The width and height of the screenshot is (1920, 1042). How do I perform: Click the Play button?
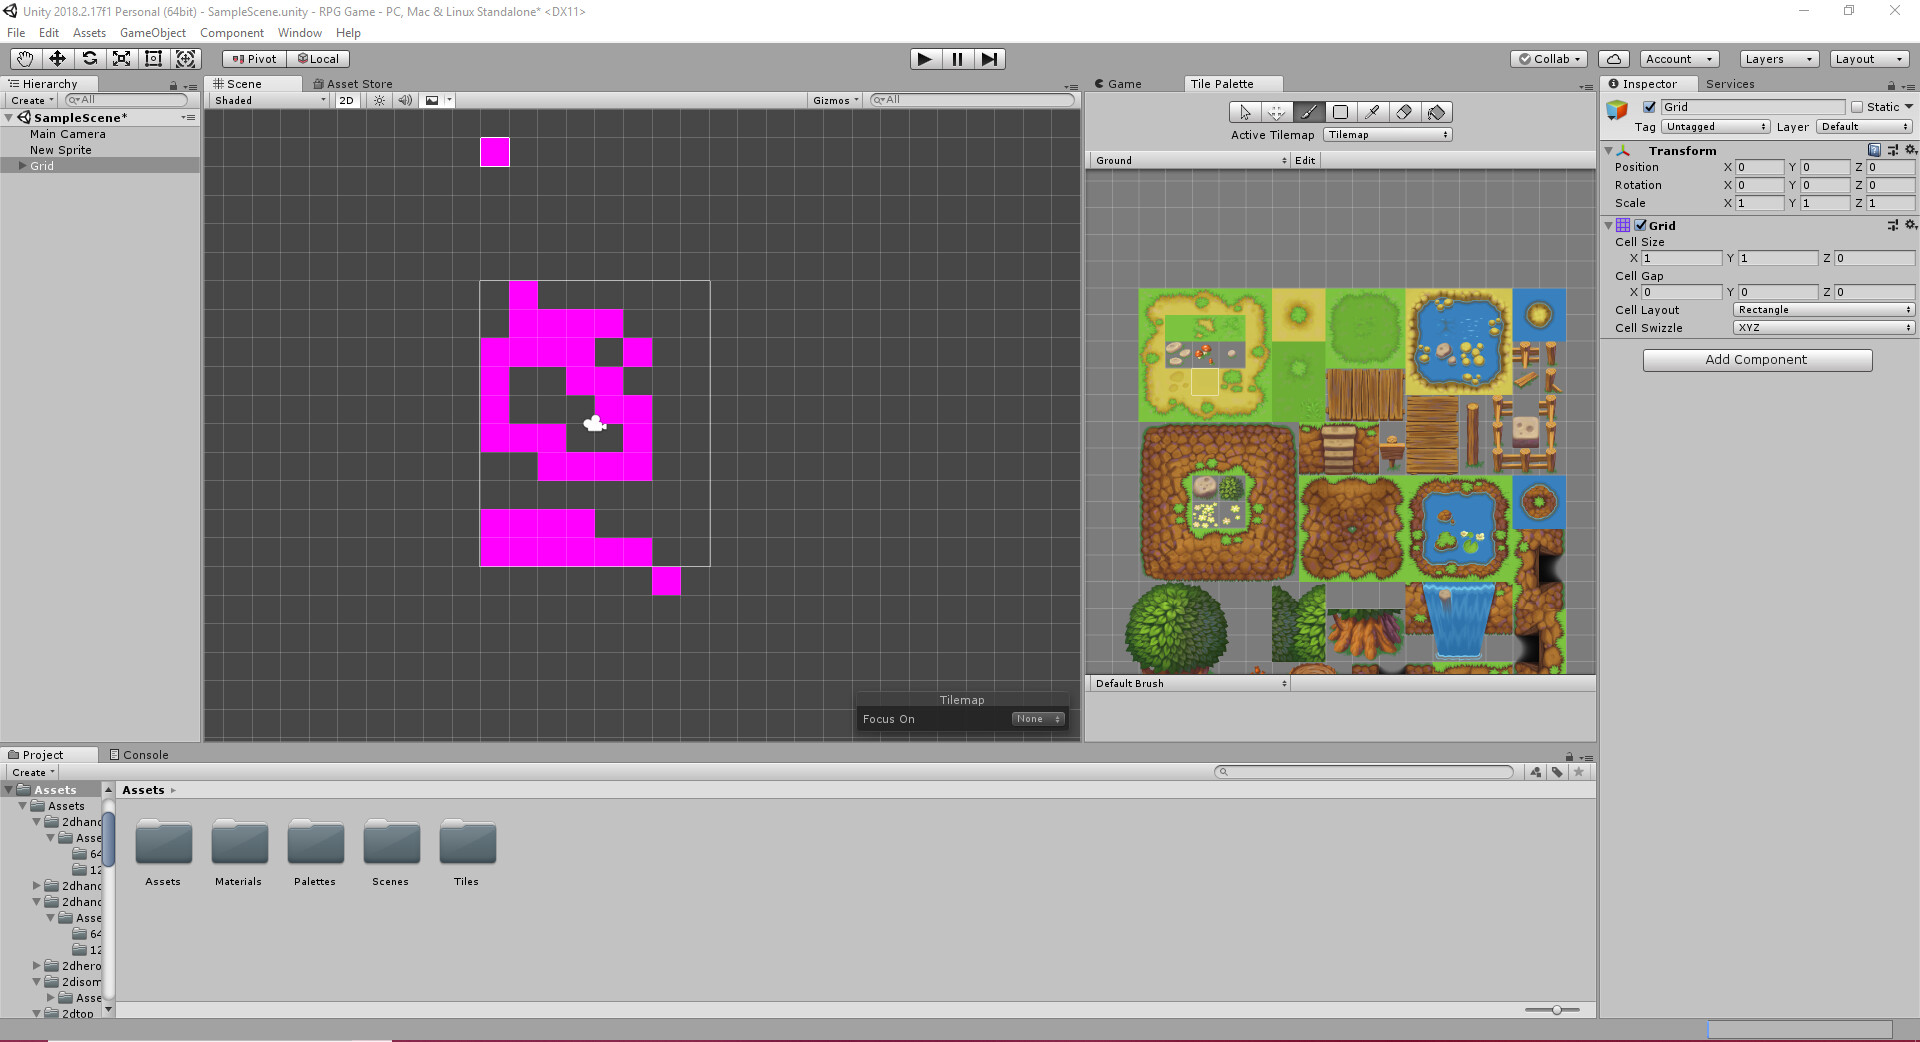[x=925, y=59]
